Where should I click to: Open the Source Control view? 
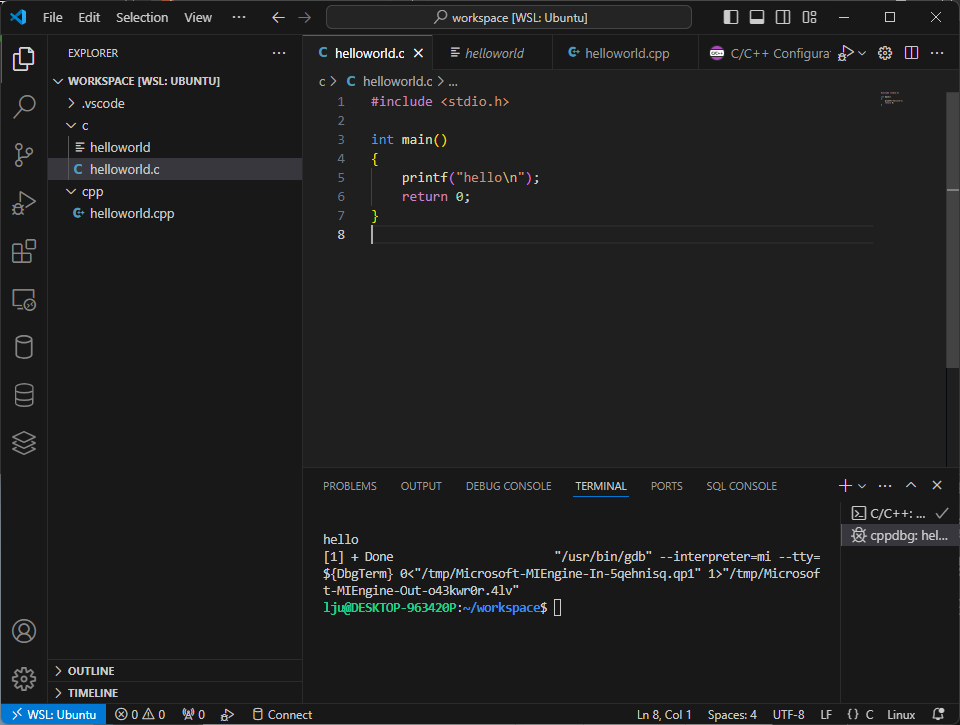[x=24, y=154]
